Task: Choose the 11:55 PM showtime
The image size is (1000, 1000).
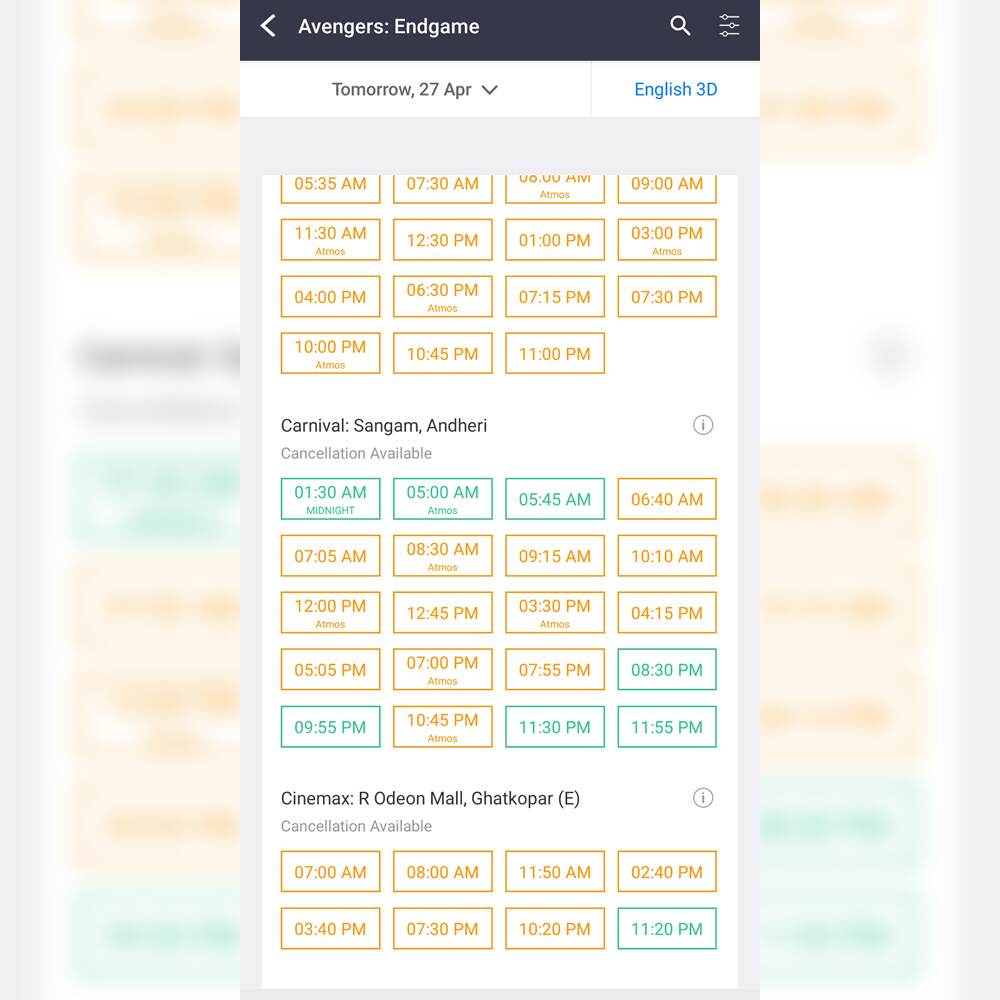Action: pyautogui.click(x=667, y=726)
